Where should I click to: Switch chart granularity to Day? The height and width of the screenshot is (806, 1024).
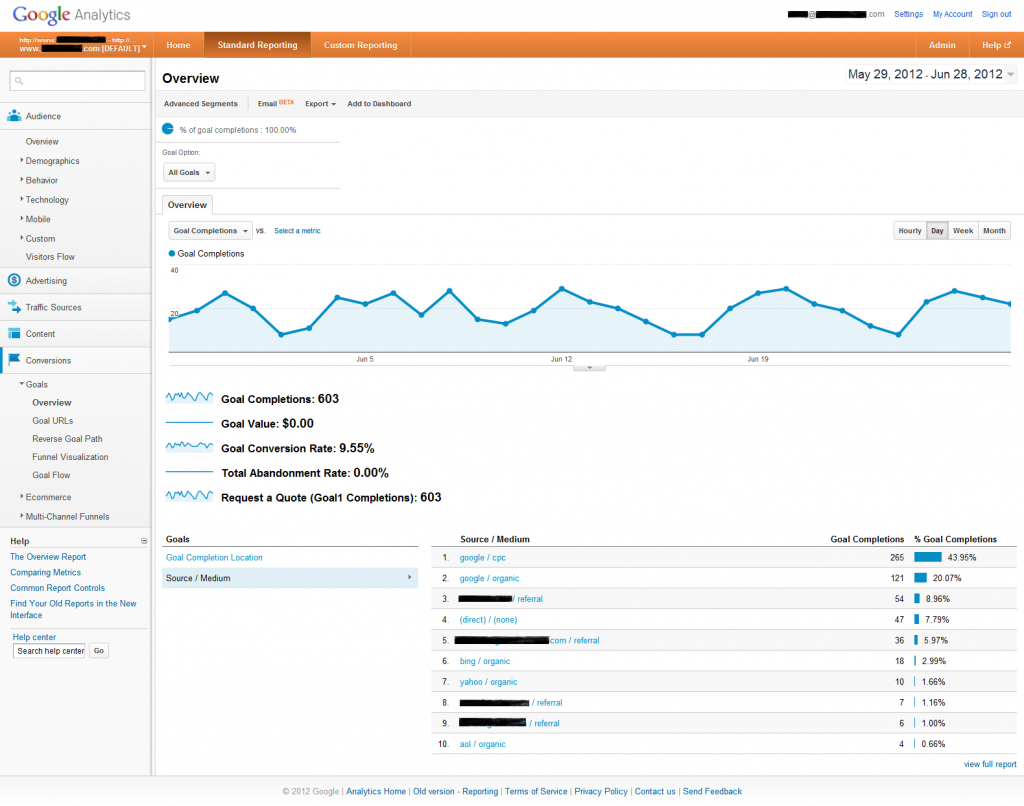coord(937,231)
